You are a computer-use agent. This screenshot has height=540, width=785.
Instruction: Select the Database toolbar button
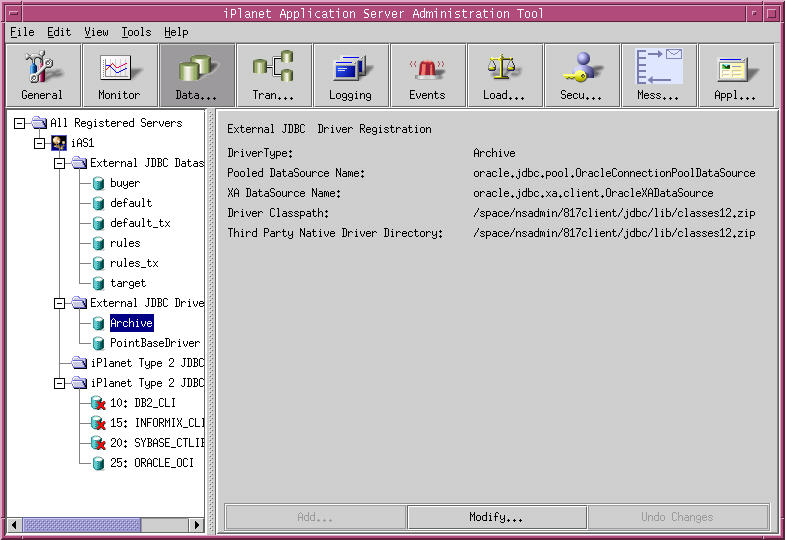point(197,75)
